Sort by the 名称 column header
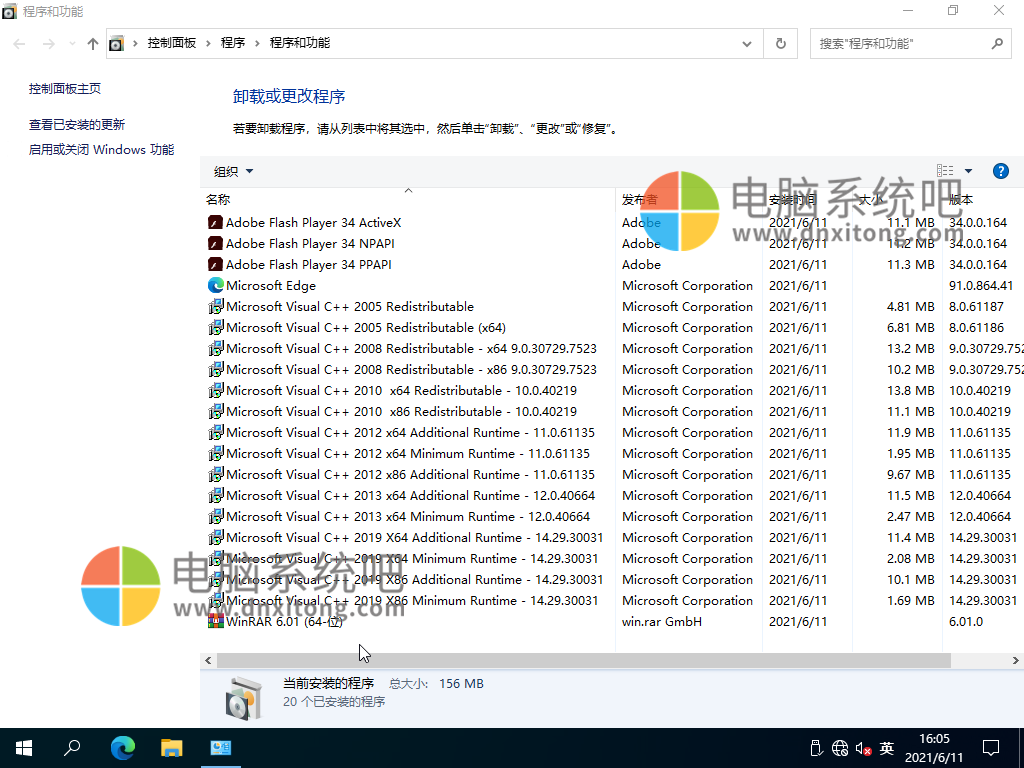The height and width of the screenshot is (768, 1024). [408, 199]
